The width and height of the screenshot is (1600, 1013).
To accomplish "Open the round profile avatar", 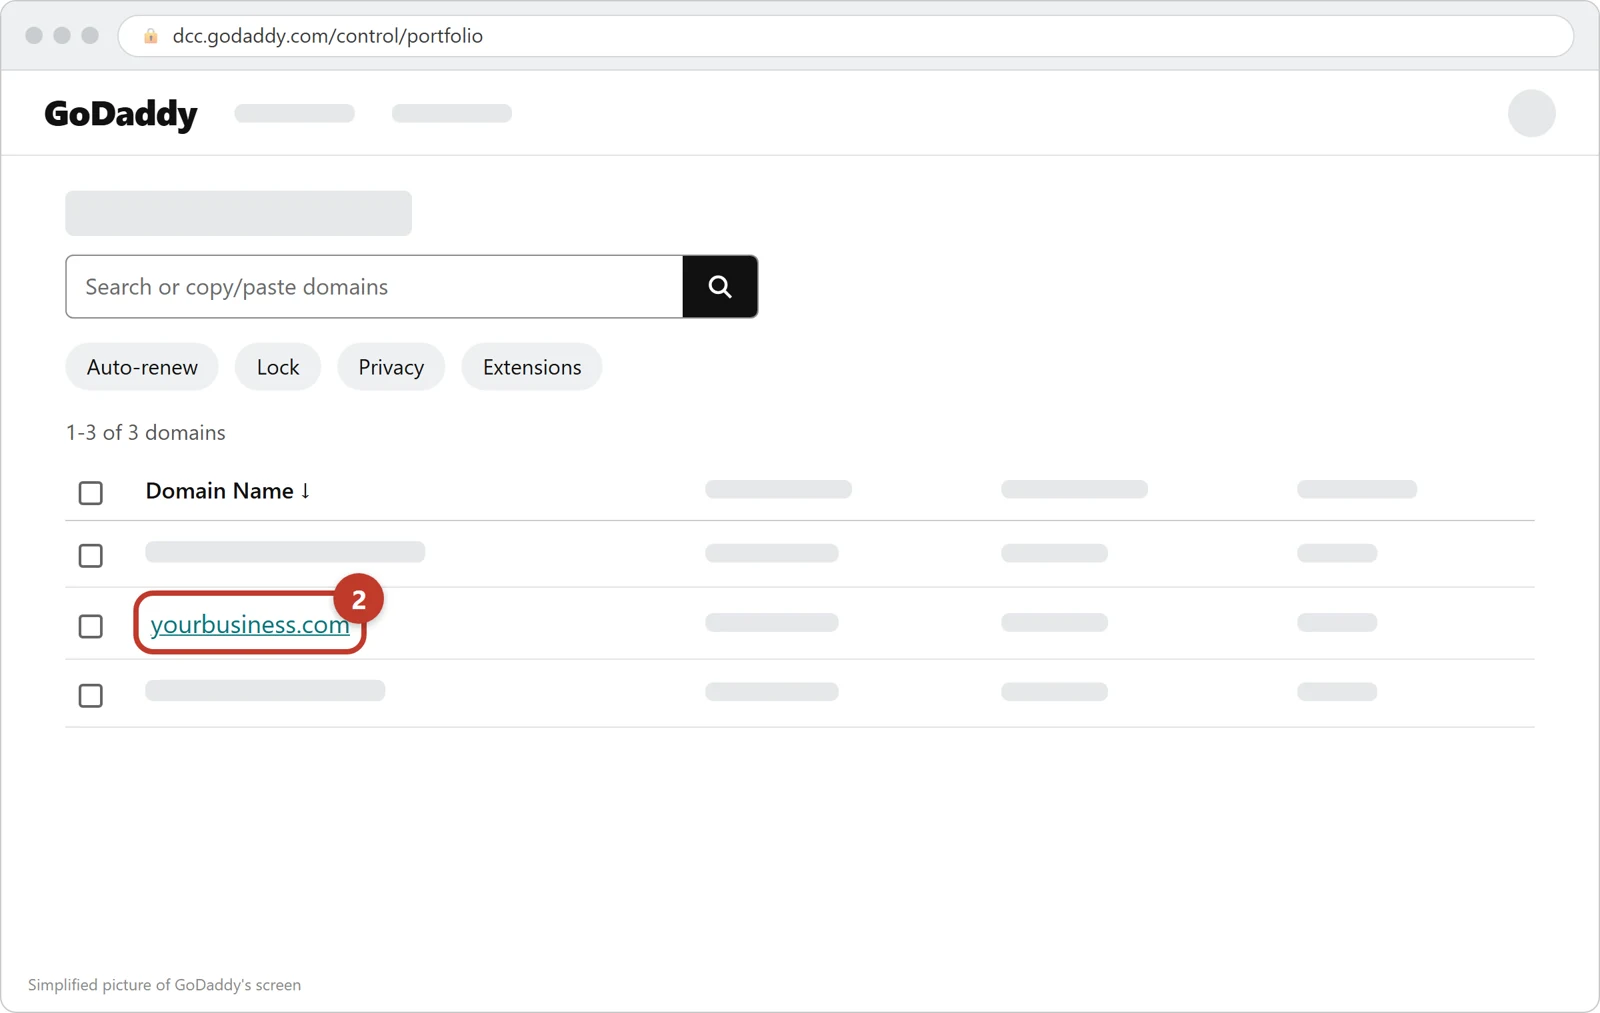I will (x=1531, y=113).
